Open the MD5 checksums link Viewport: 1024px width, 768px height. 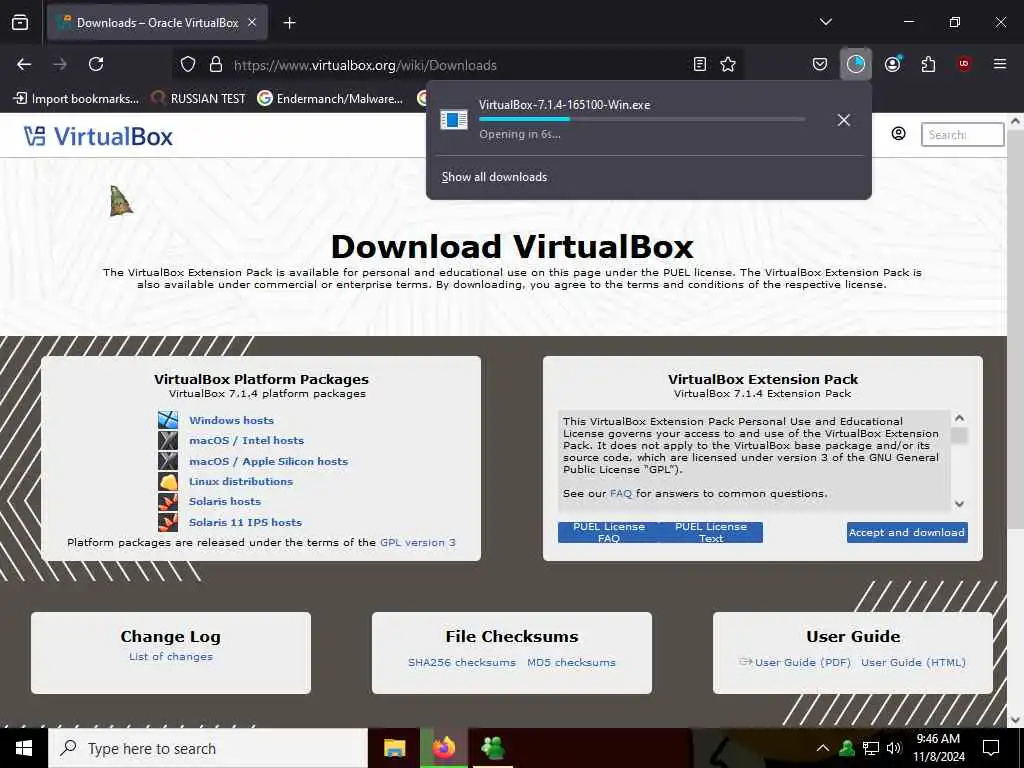pos(571,662)
